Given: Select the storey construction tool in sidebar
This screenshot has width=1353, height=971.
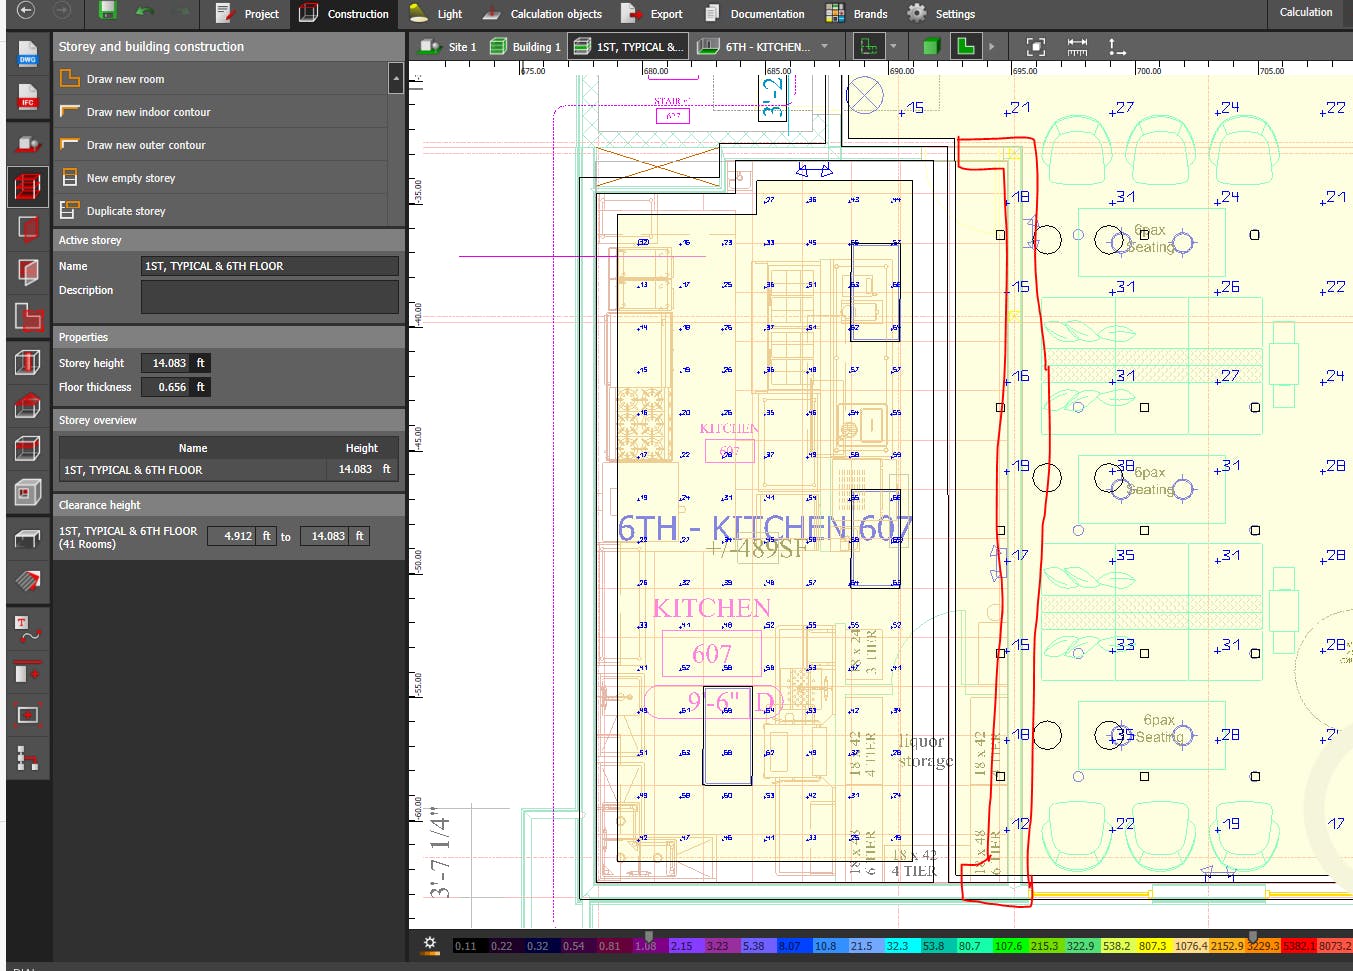Looking at the screenshot, I should 28,186.
